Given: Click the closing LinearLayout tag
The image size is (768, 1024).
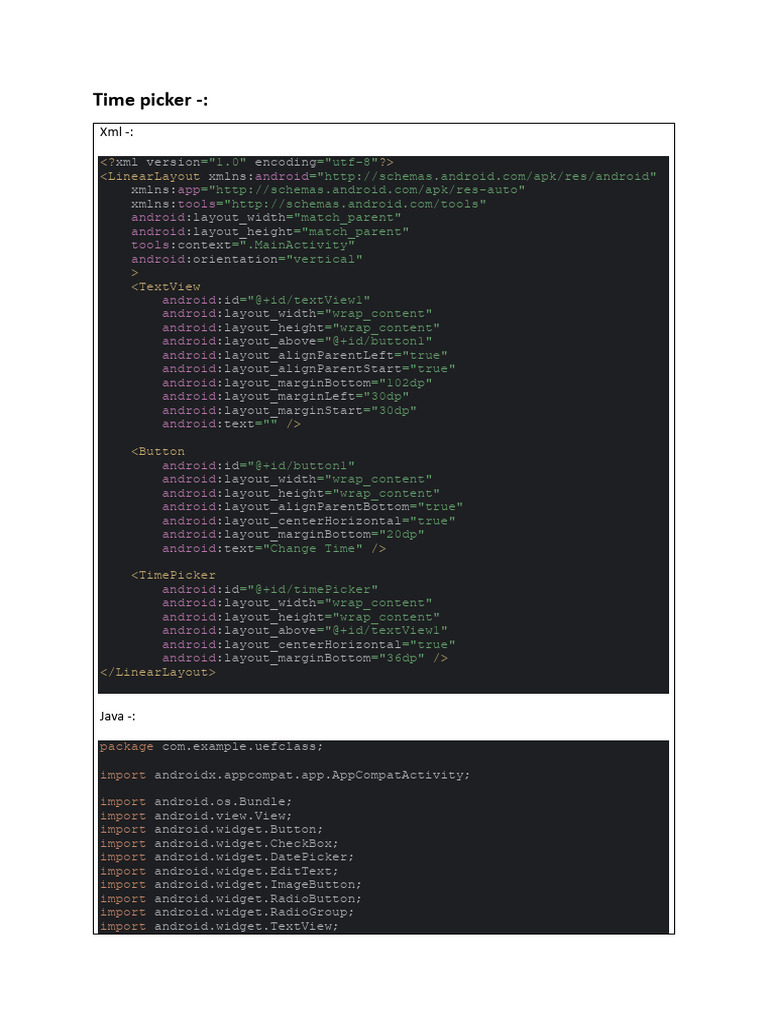Looking at the screenshot, I should (157, 672).
